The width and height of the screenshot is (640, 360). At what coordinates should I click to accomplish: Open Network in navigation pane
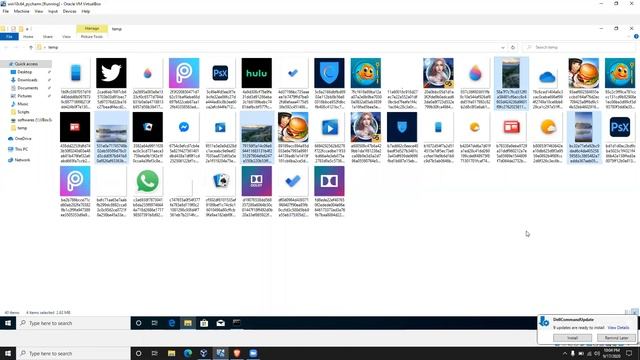[22, 160]
